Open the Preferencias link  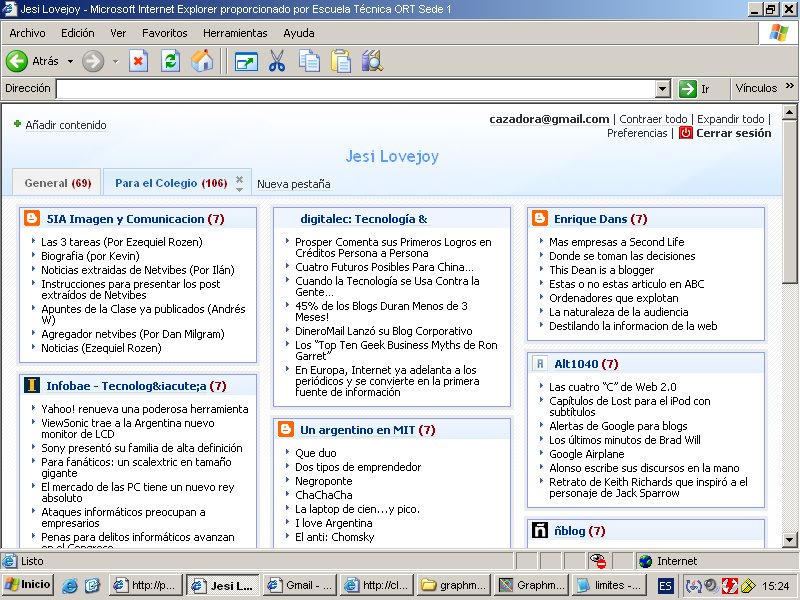tap(637, 133)
